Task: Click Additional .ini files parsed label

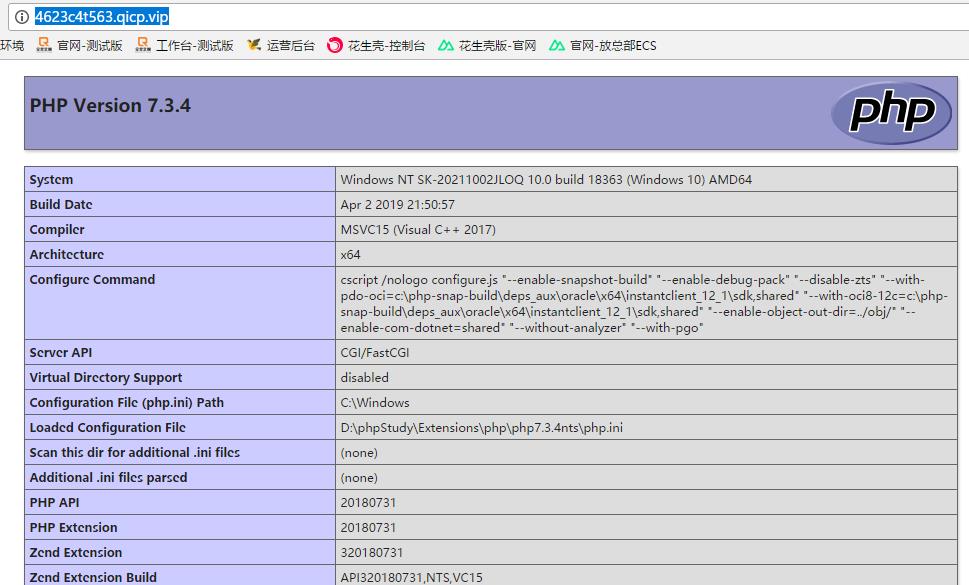Action: (108, 478)
